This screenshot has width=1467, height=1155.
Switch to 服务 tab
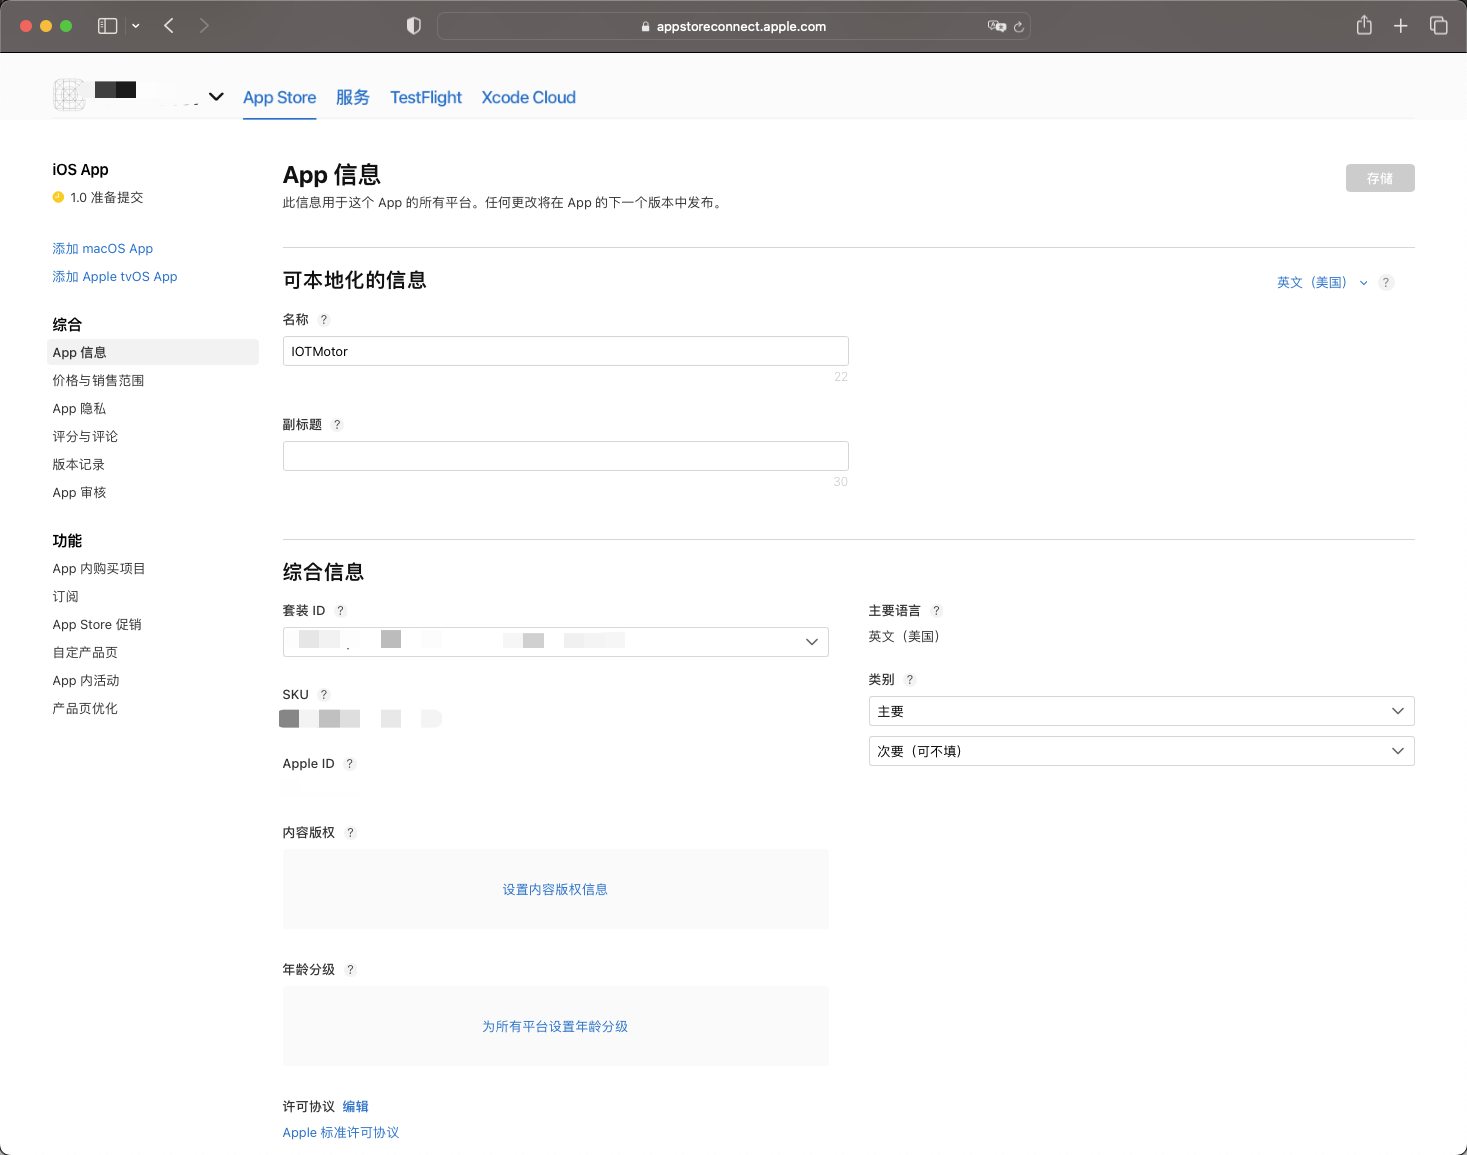click(353, 97)
